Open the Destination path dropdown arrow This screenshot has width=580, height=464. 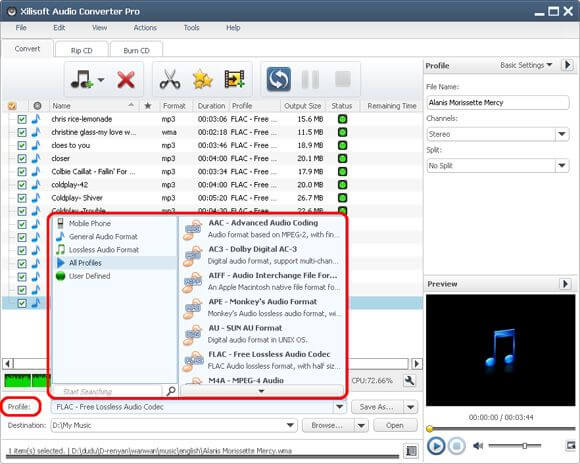click(x=290, y=426)
